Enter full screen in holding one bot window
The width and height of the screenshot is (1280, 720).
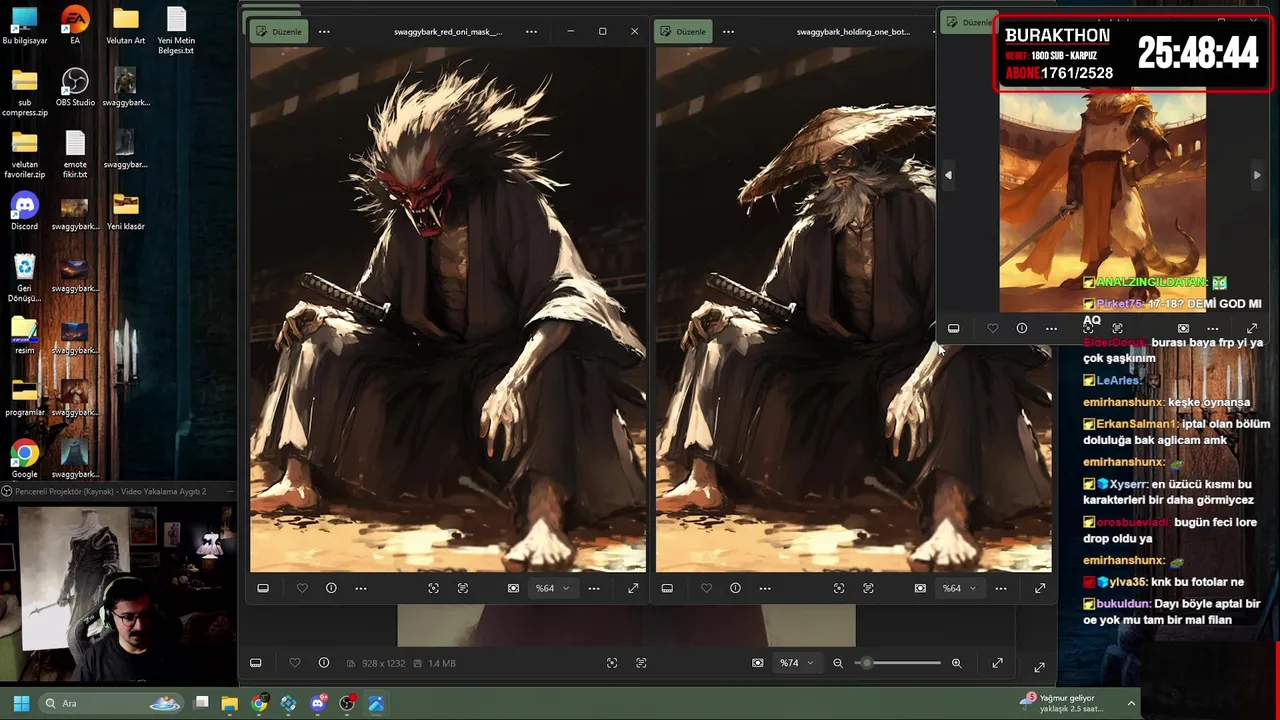tap(1040, 588)
